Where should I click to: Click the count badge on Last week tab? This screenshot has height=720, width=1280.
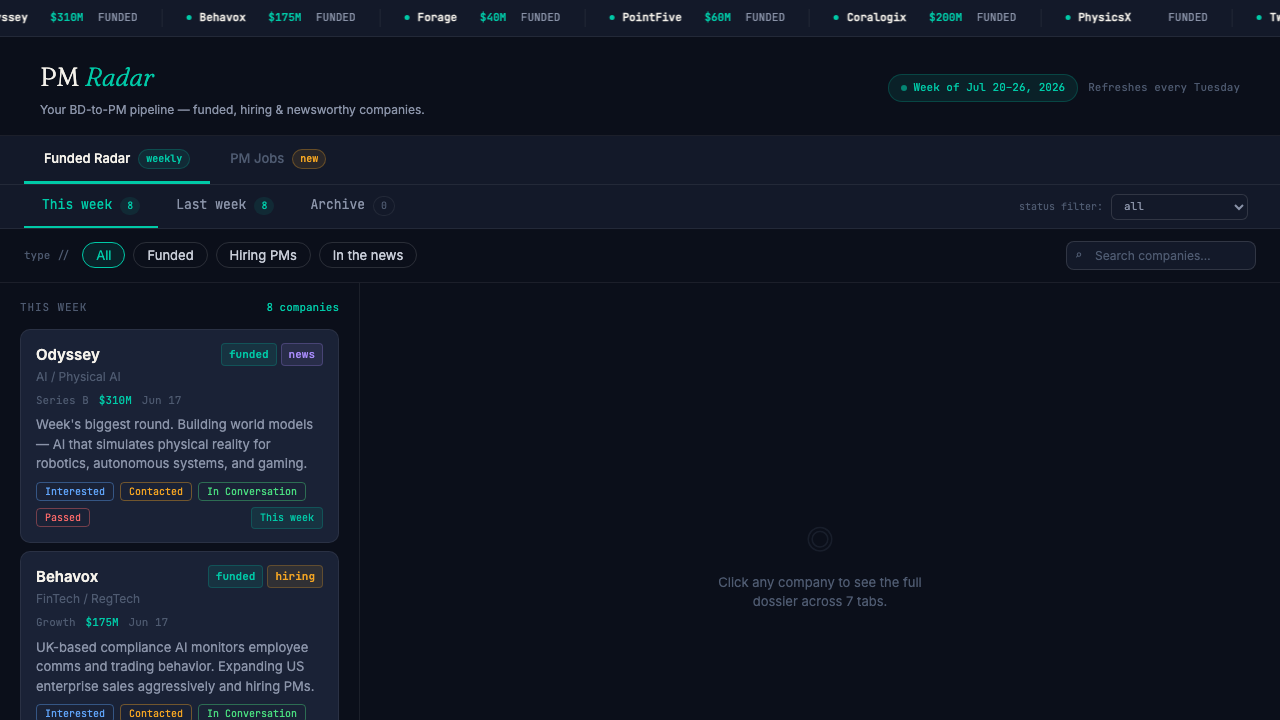click(264, 206)
